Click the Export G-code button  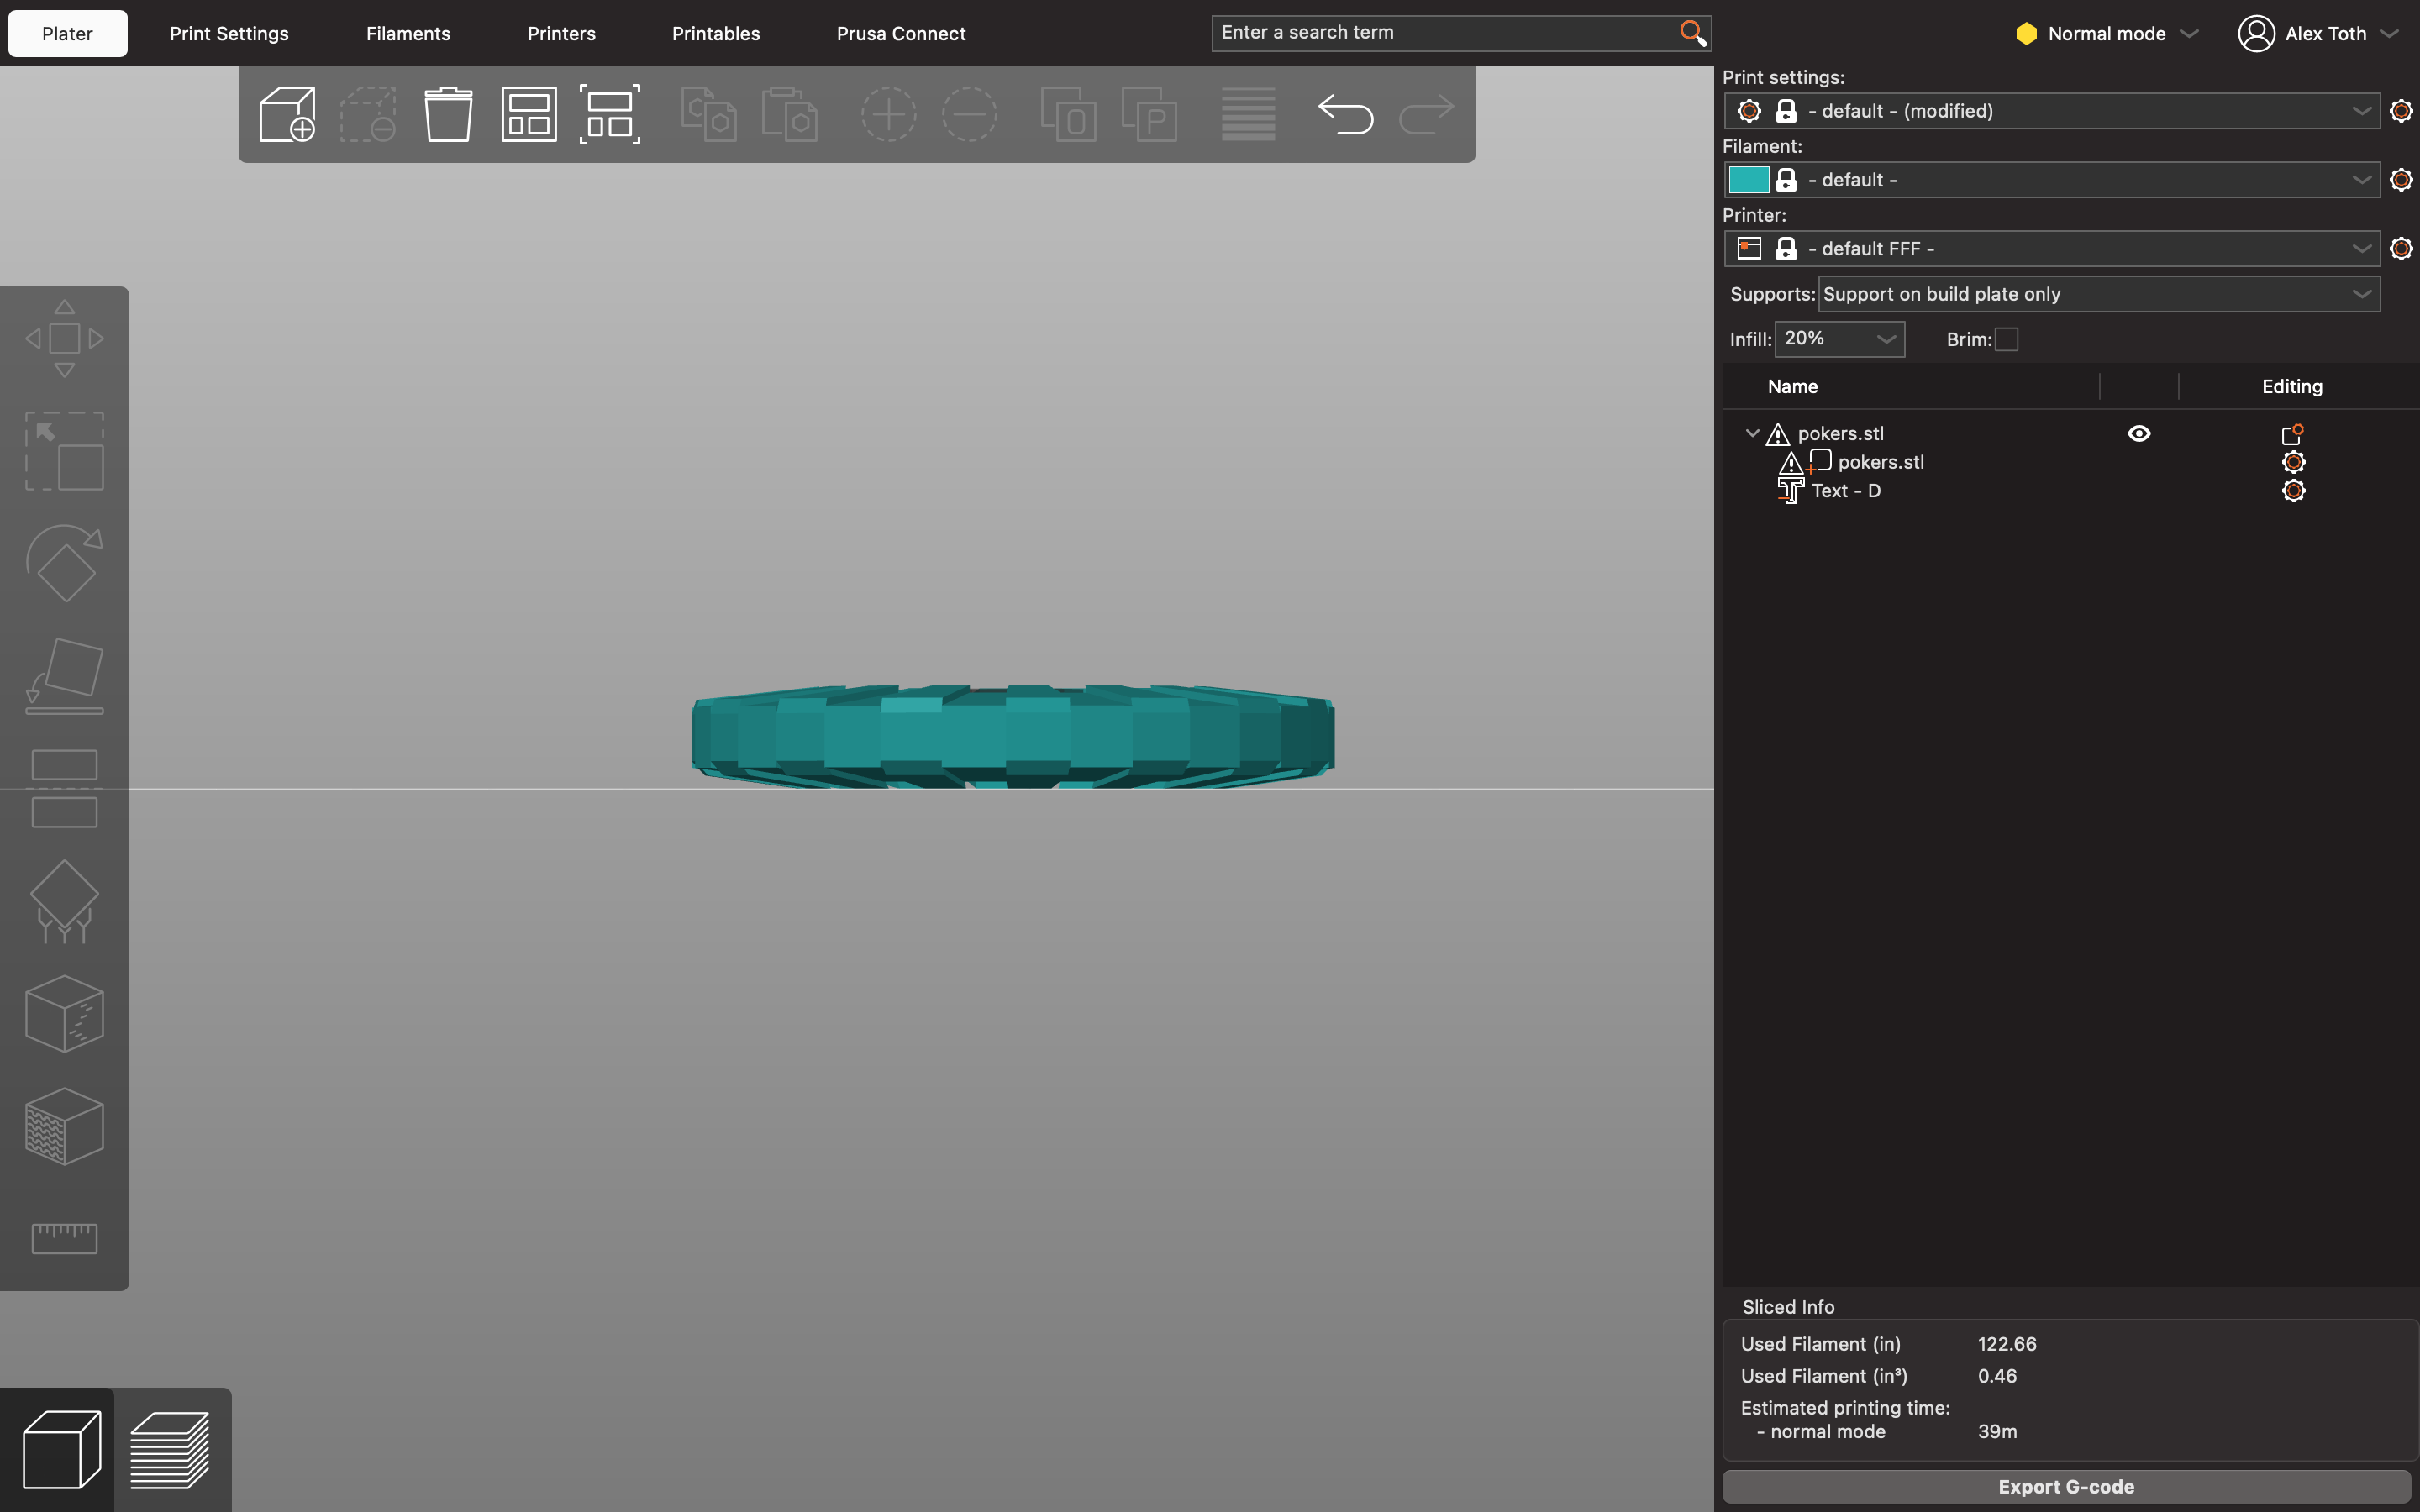tap(2066, 1487)
